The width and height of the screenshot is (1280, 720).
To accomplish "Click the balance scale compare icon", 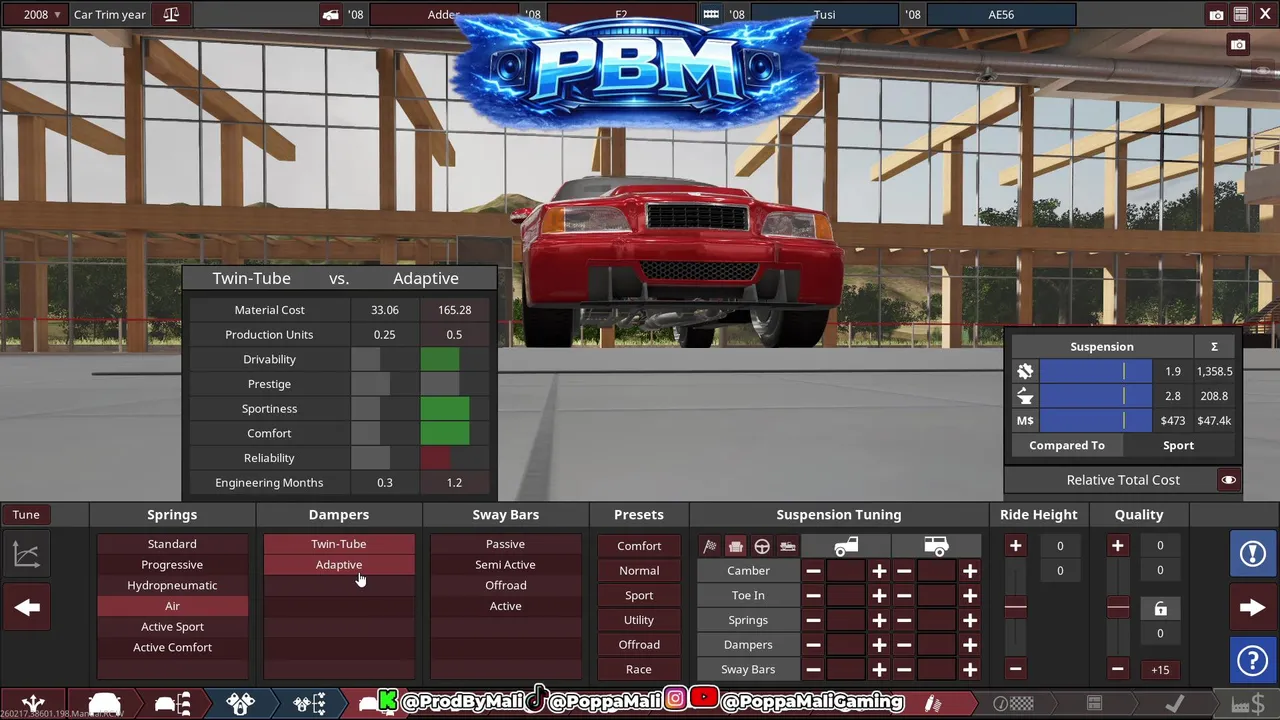I will click(x=171, y=14).
